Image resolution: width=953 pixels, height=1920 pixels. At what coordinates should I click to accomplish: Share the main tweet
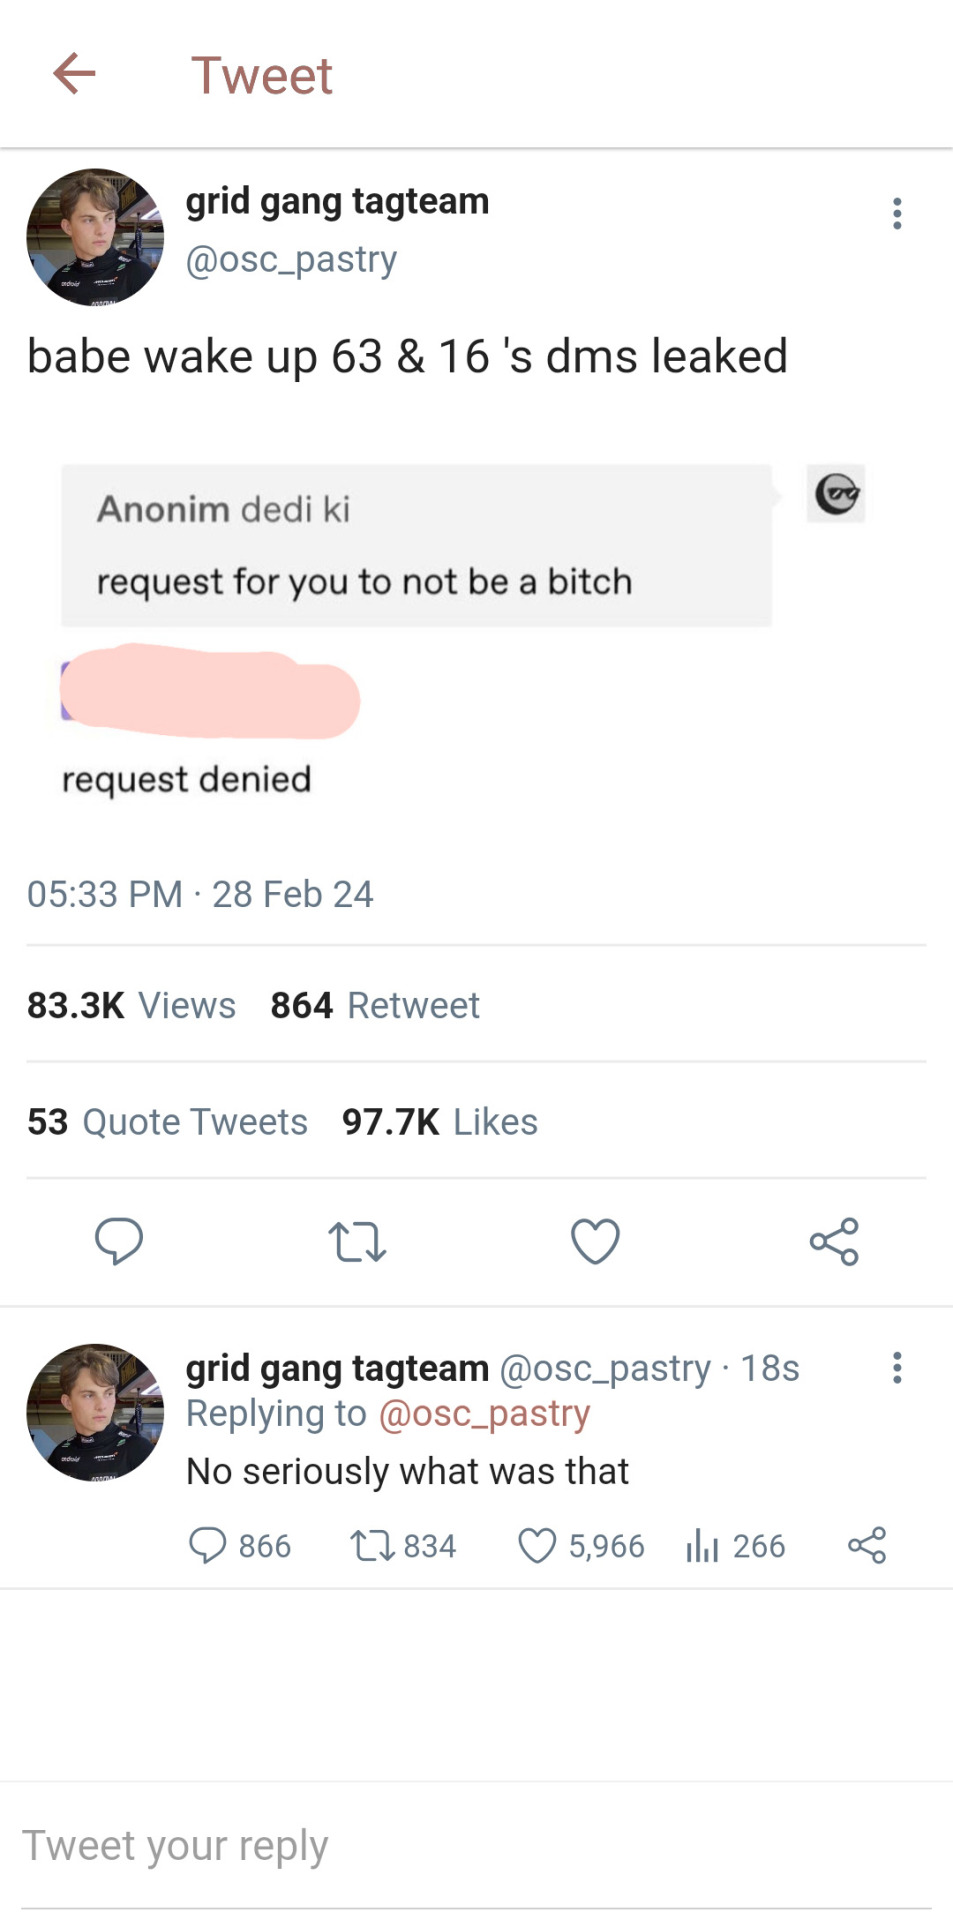(x=834, y=1241)
